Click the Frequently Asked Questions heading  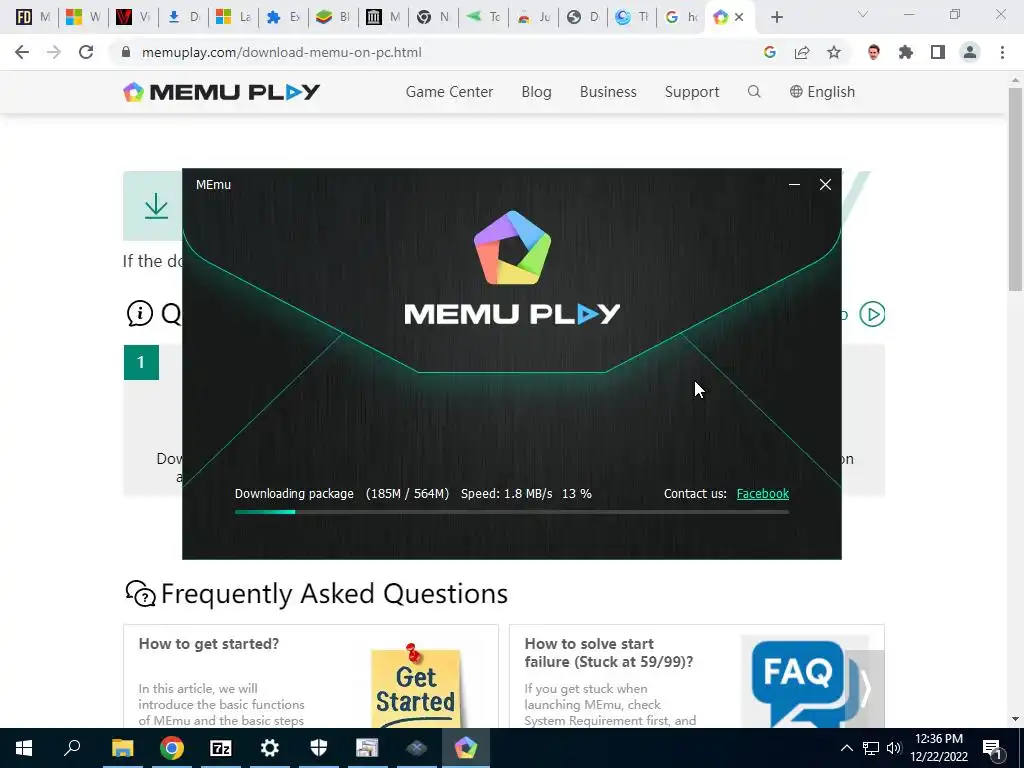click(x=334, y=594)
